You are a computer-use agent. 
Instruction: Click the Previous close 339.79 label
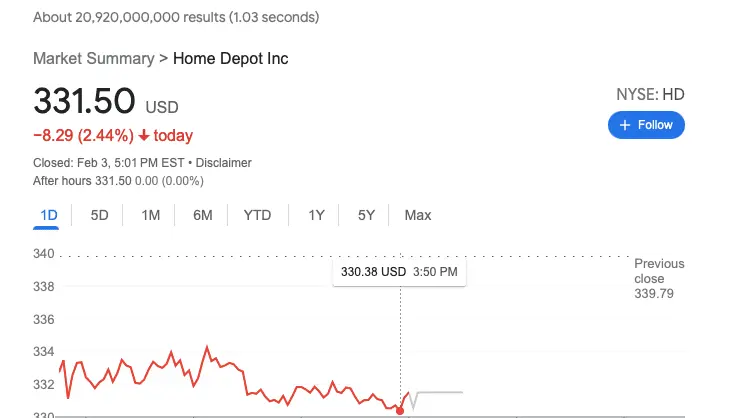point(659,278)
